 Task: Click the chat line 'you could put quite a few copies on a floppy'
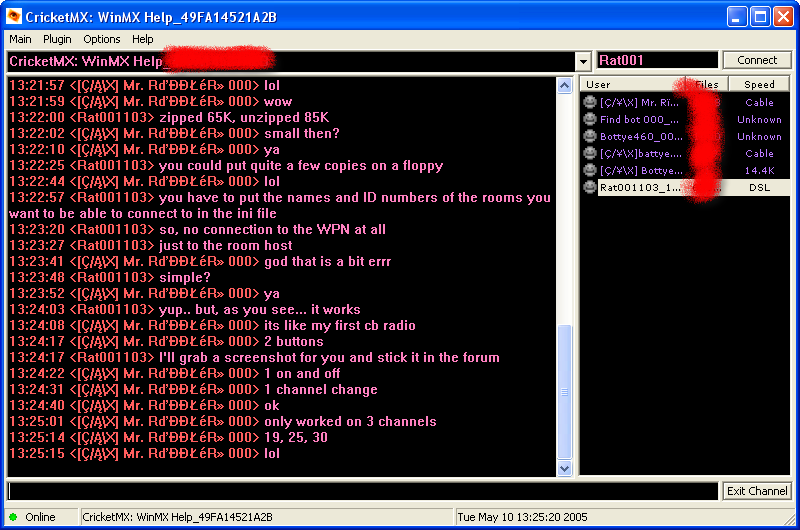[301, 165]
